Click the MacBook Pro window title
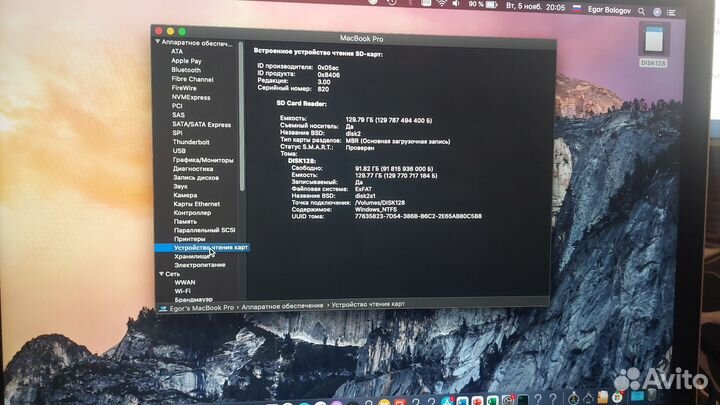 [361, 39]
